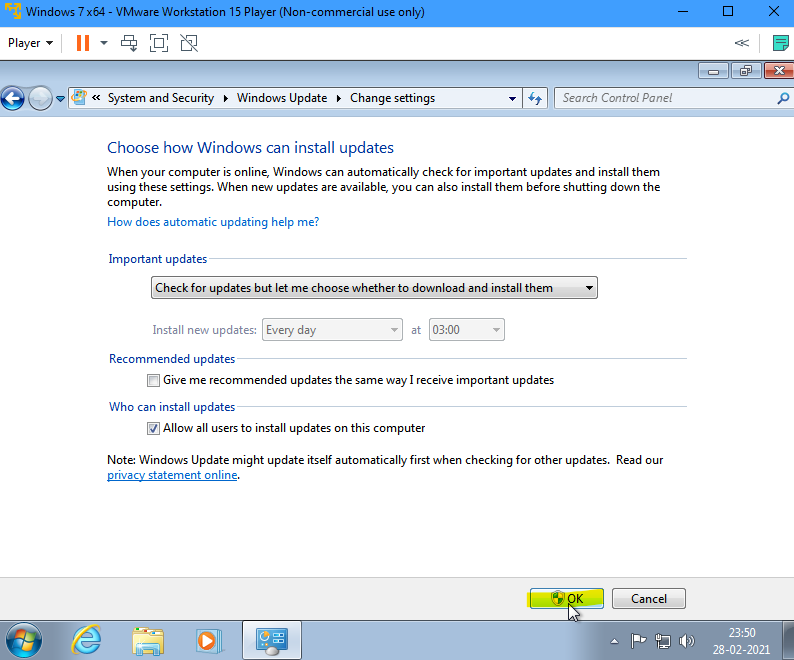
Task: Click Control Panel taskbar button
Action: point(272,640)
